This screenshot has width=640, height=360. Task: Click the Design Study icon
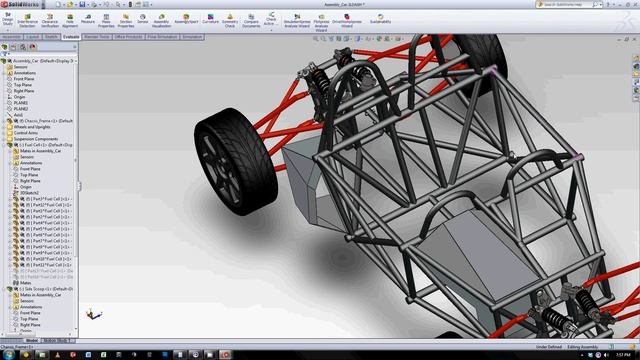[x=8, y=20]
